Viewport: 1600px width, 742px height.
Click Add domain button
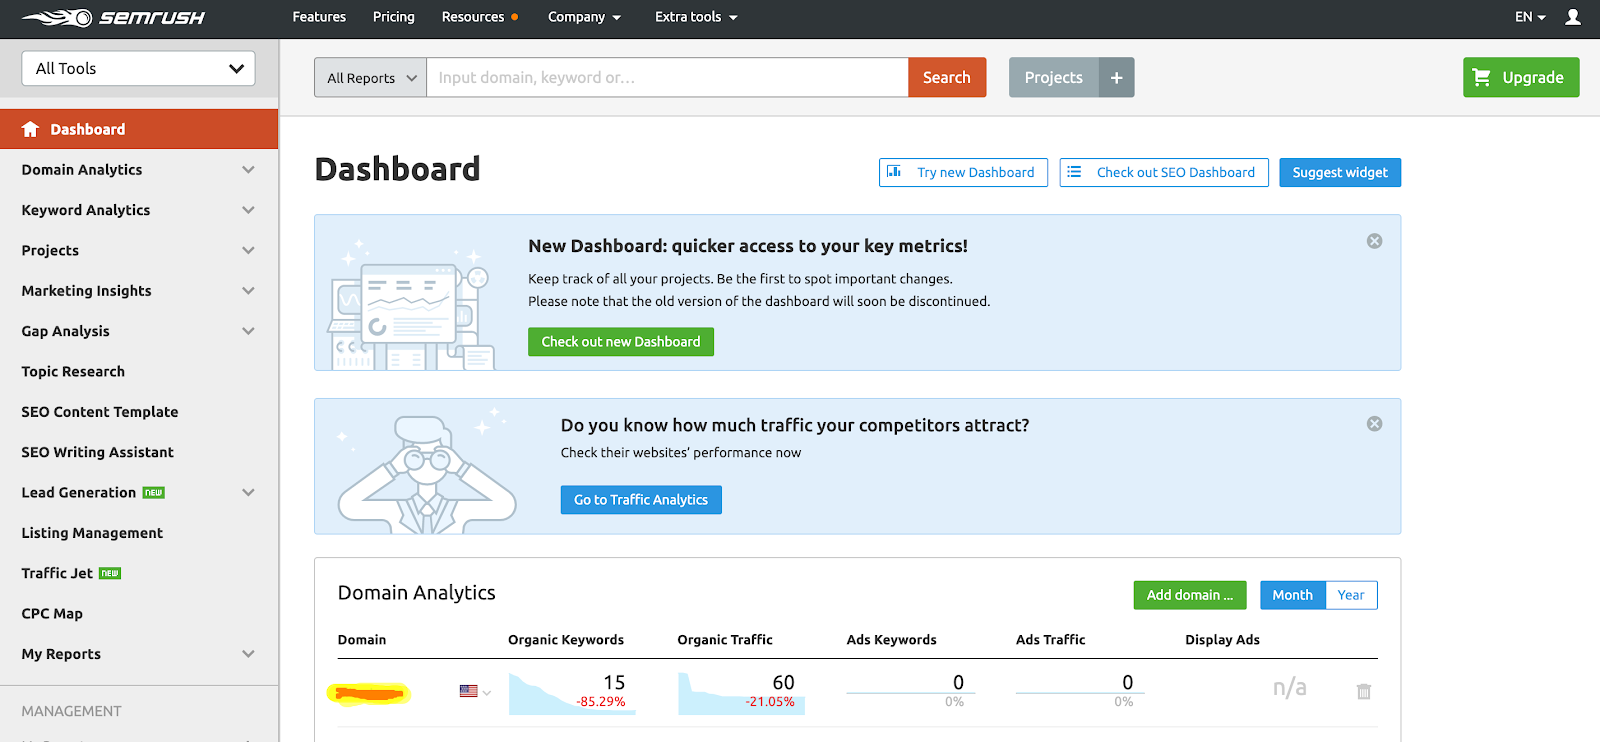(1190, 595)
